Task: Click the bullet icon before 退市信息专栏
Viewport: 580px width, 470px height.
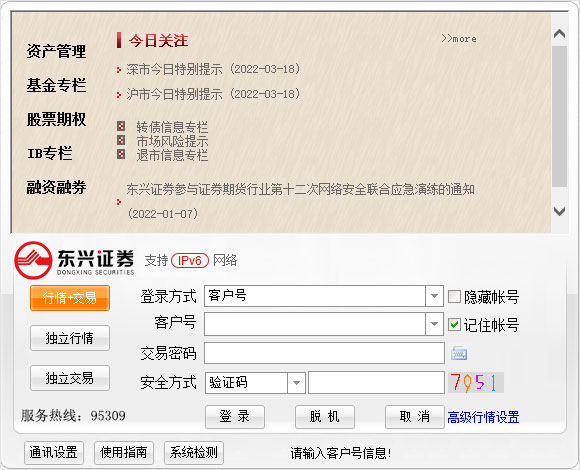Action: [121, 154]
